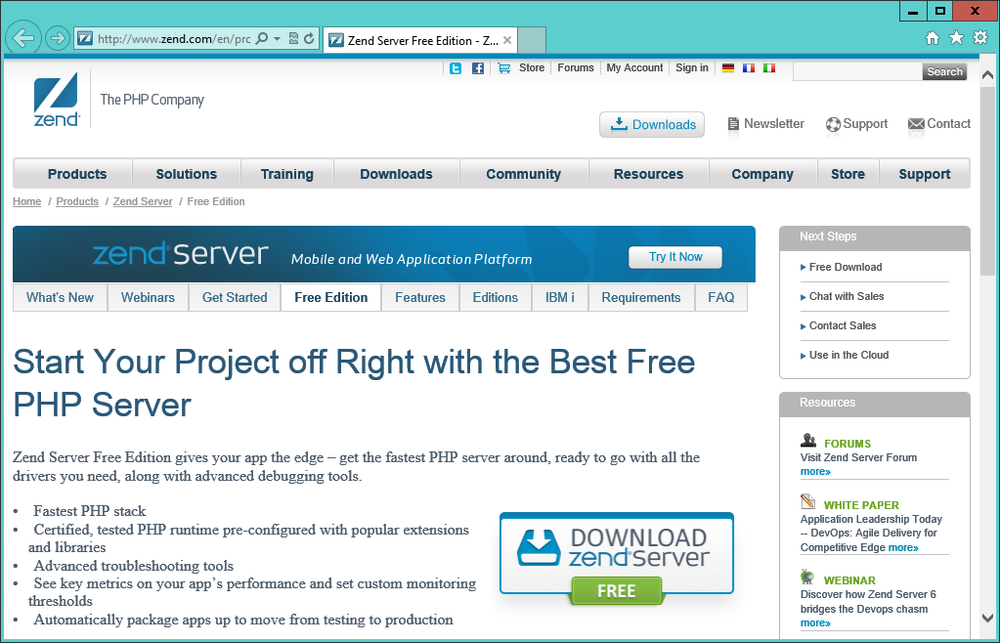Image resolution: width=1000 pixels, height=643 pixels.
Task: Switch to Get Started tab
Action: pyautogui.click(x=235, y=297)
